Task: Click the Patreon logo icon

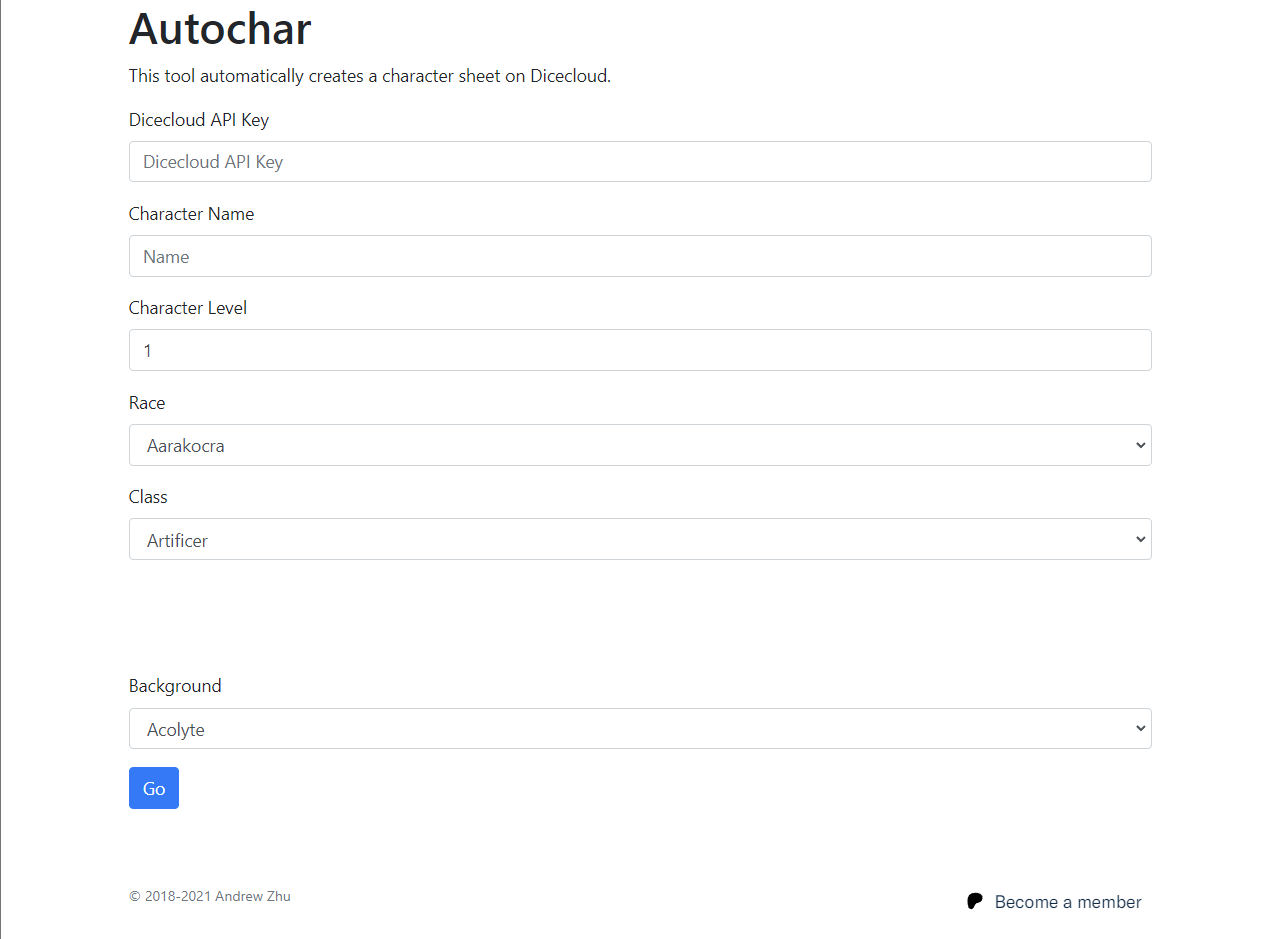Action: click(975, 901)
